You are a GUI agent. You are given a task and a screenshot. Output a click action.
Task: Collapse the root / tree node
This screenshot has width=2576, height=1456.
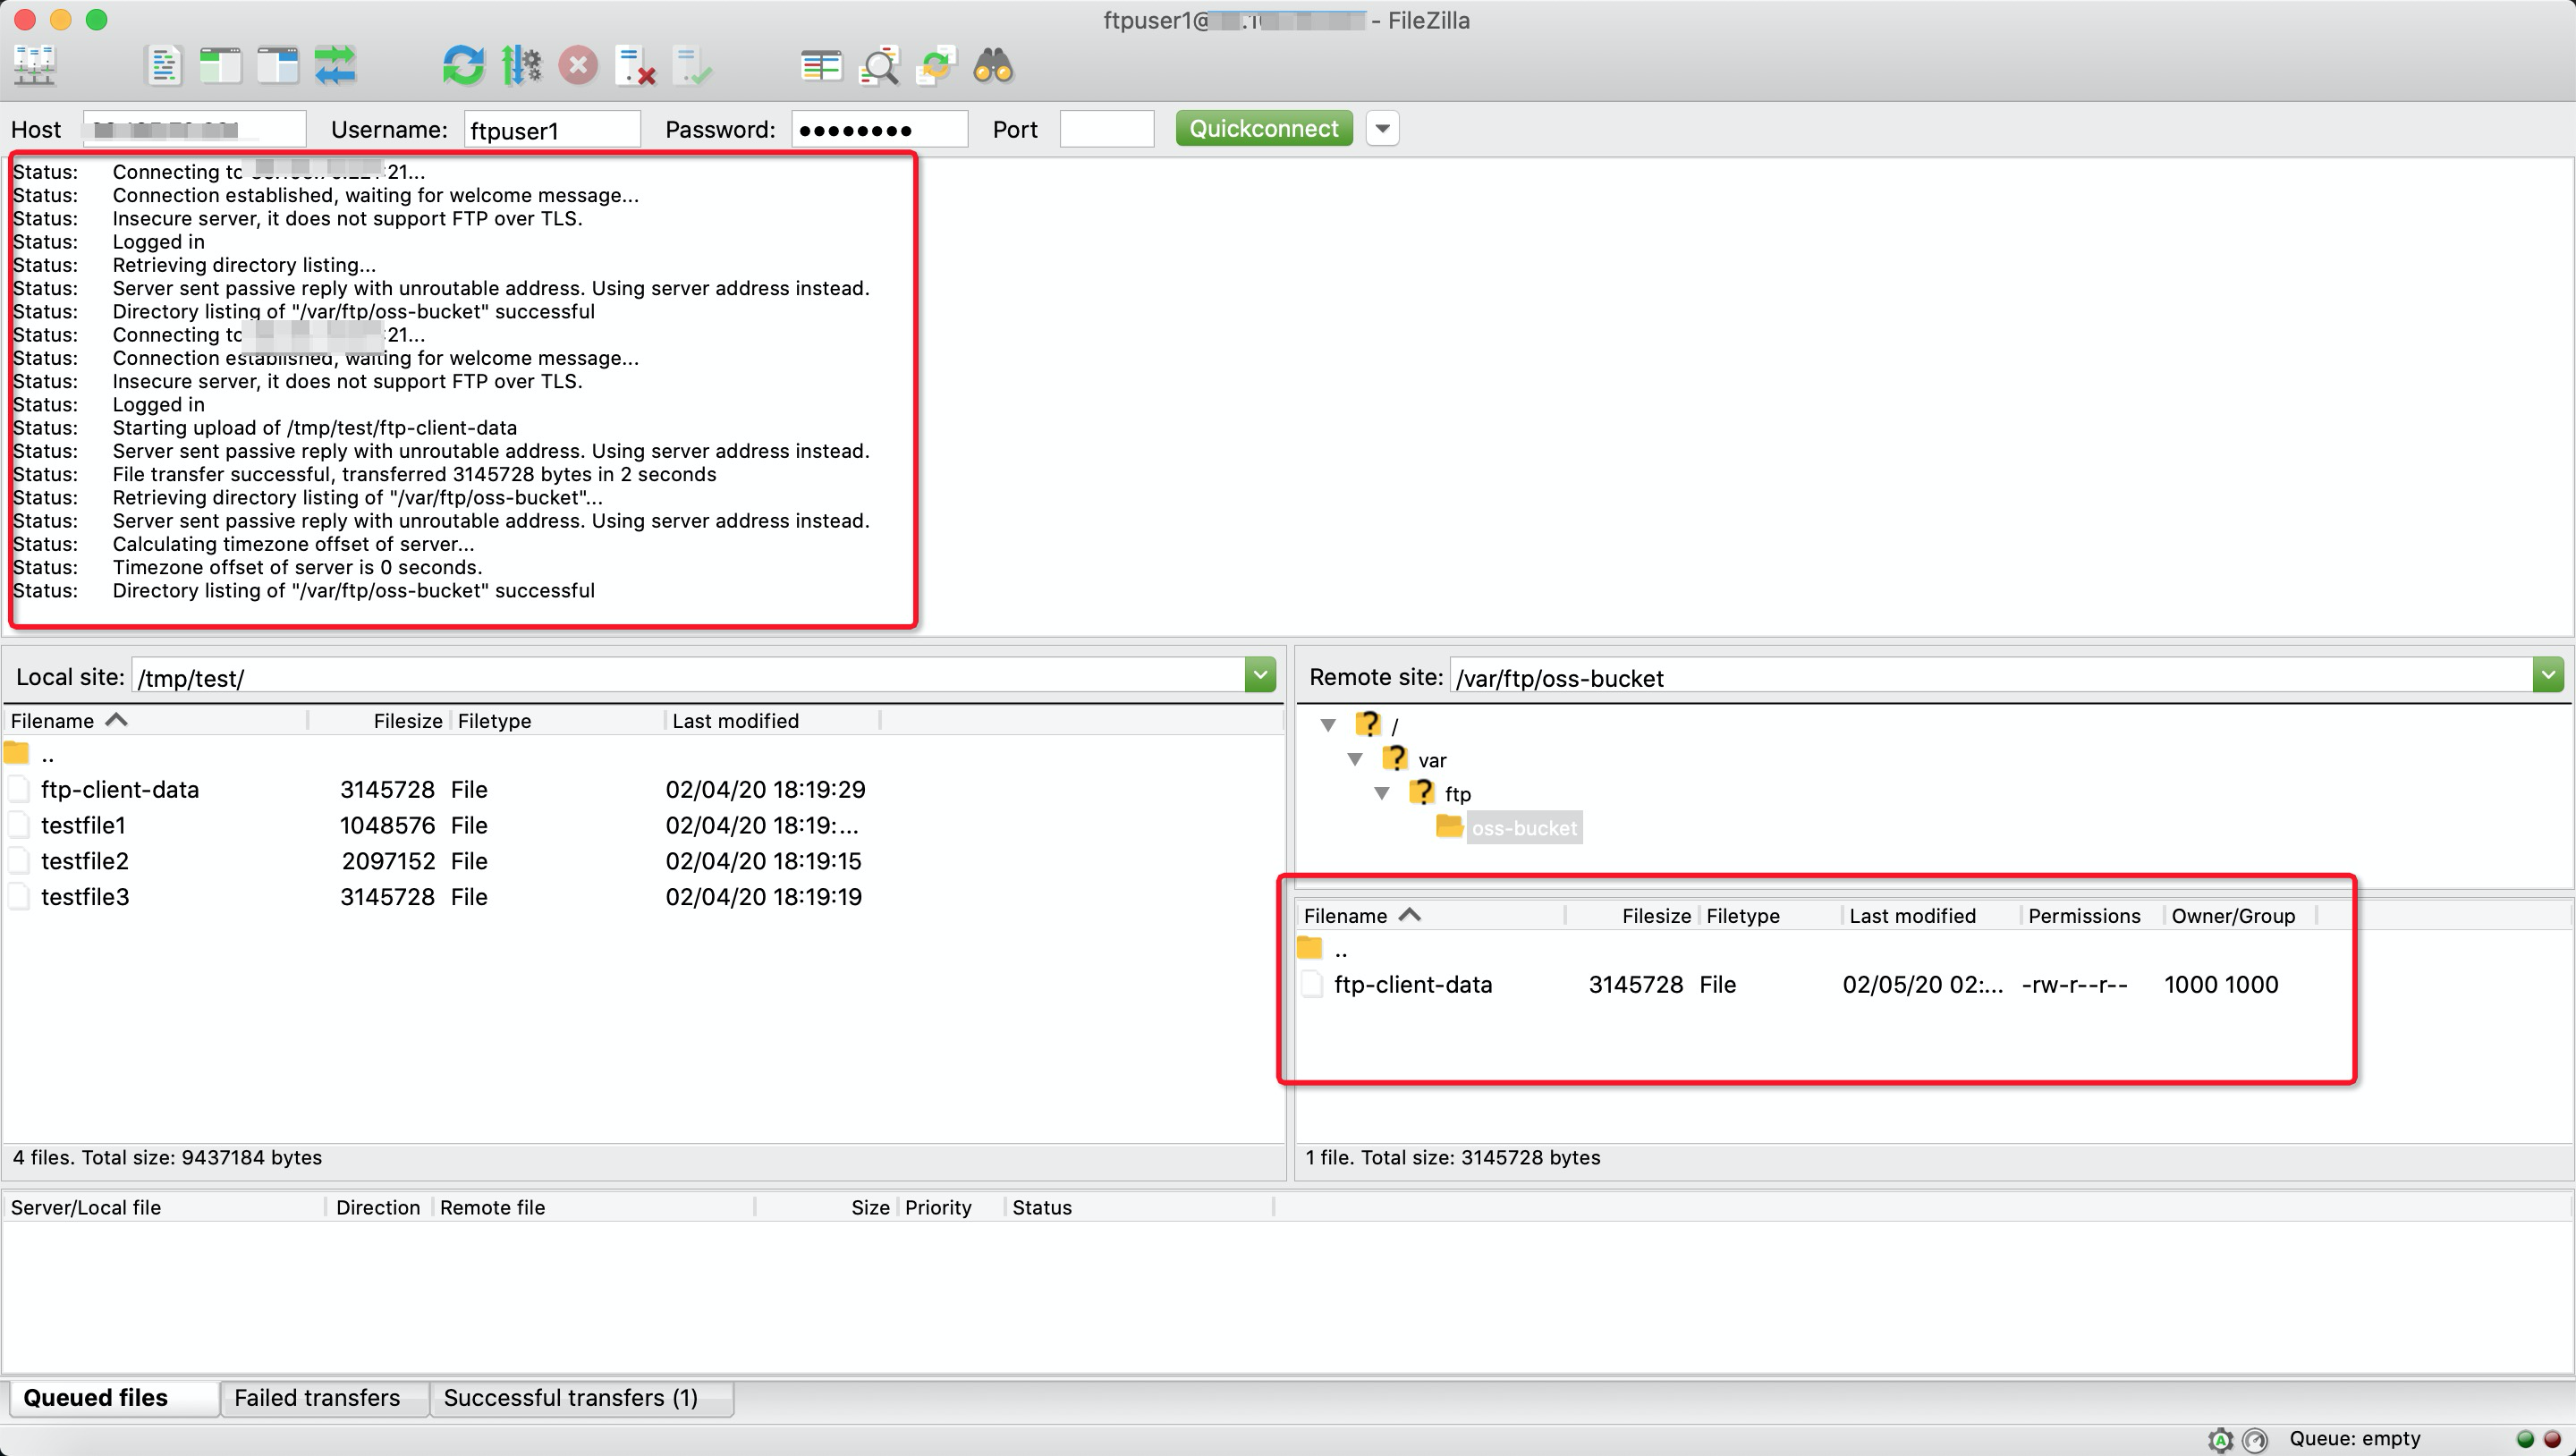coord(1328,725)
